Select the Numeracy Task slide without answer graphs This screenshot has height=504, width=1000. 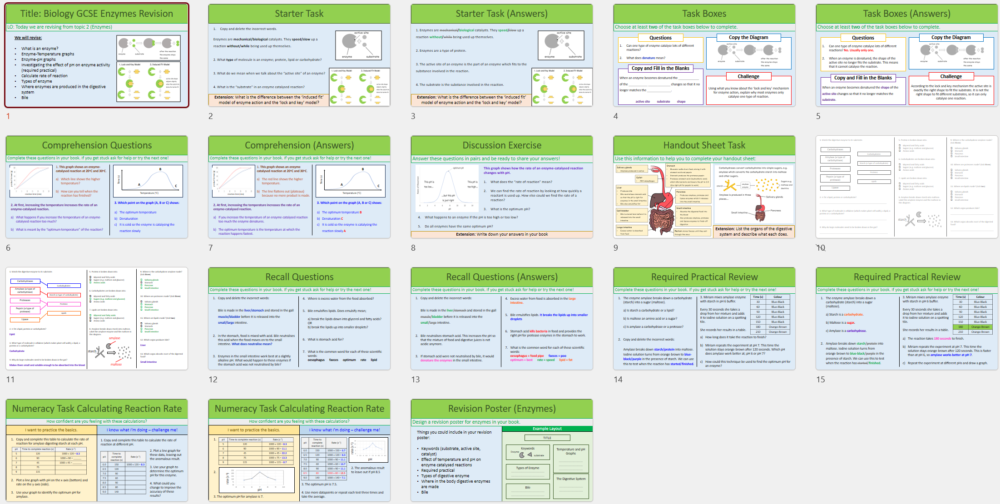[x=98, y=450]
